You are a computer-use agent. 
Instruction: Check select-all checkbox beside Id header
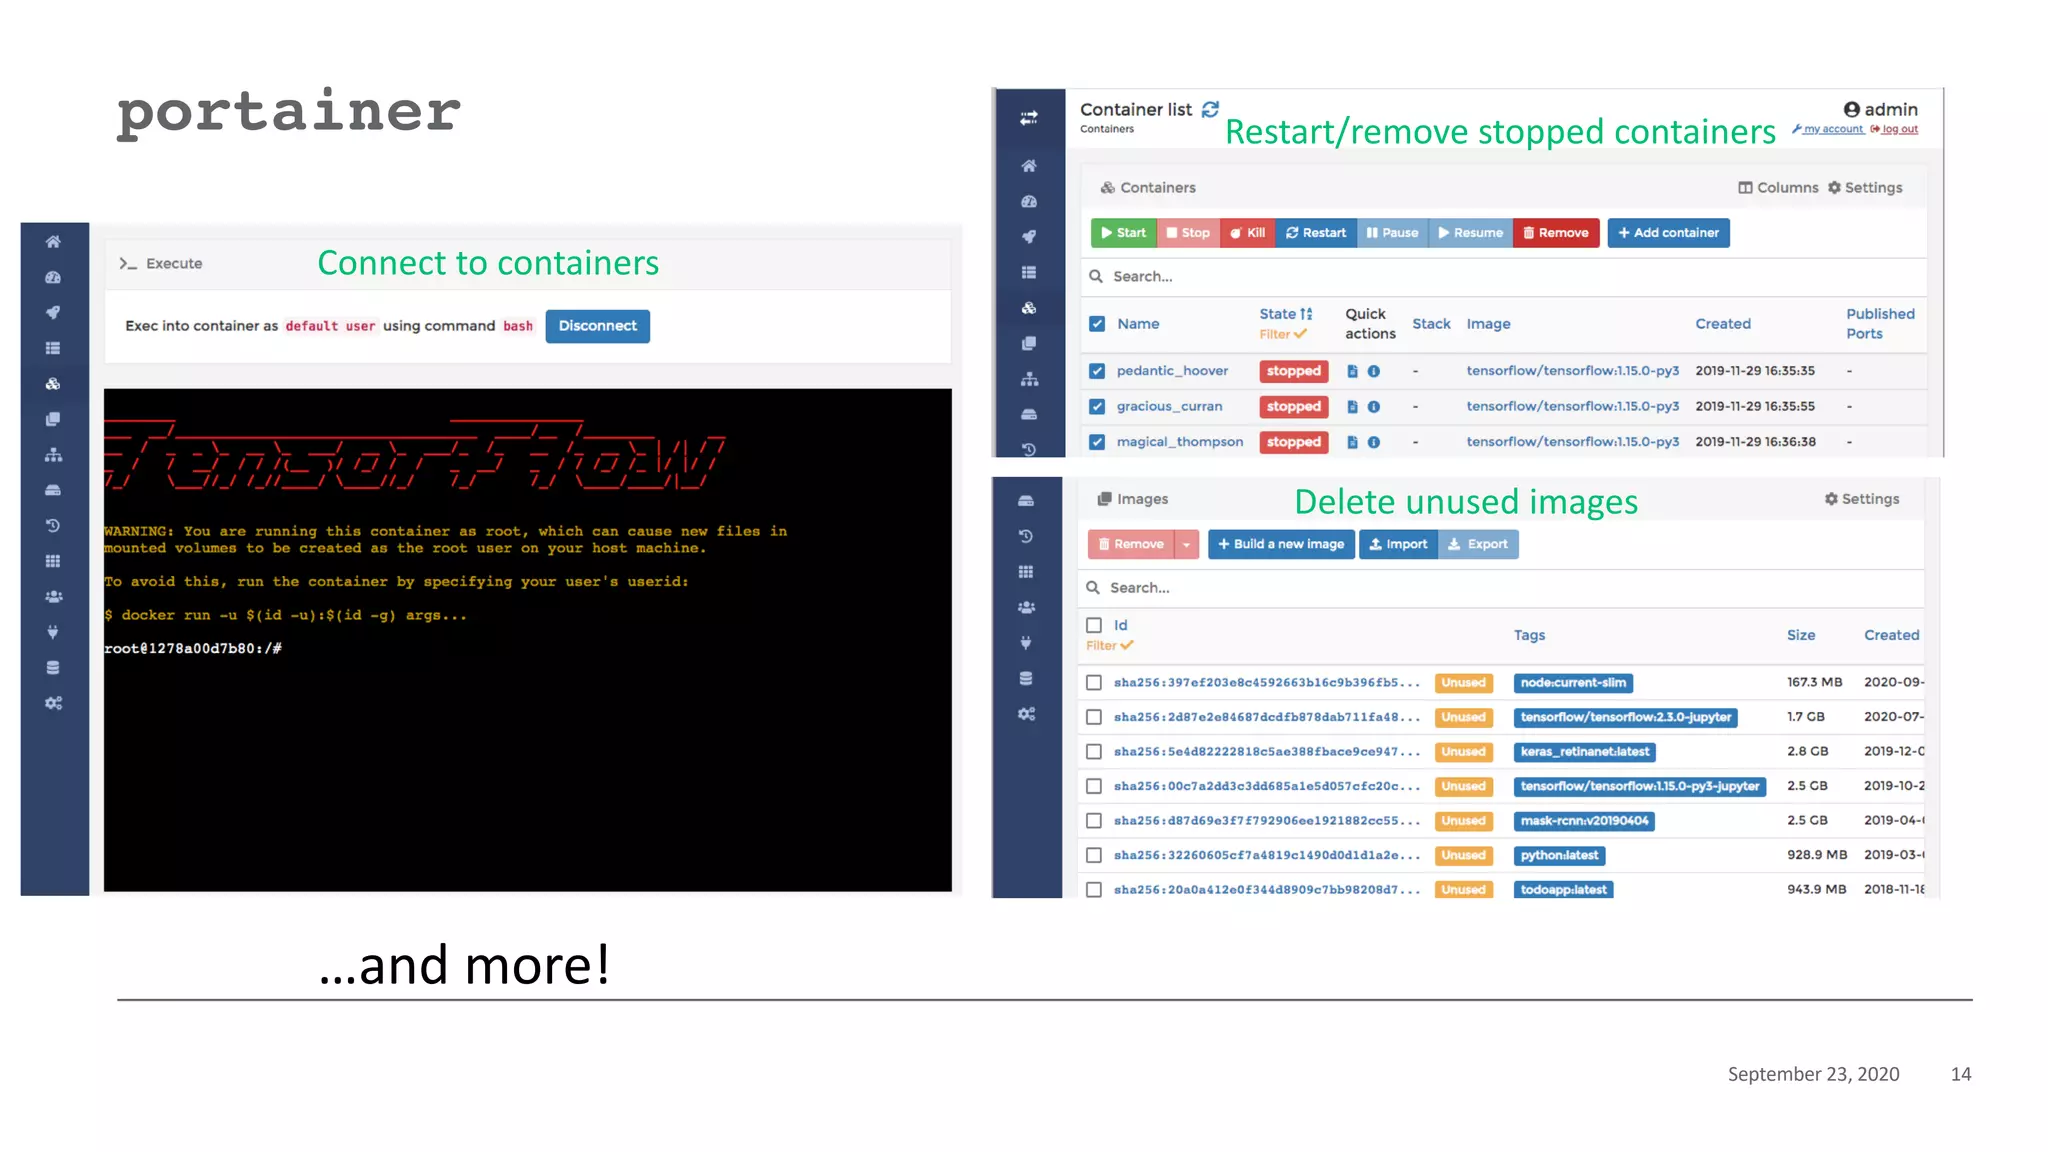[1094, 625]
